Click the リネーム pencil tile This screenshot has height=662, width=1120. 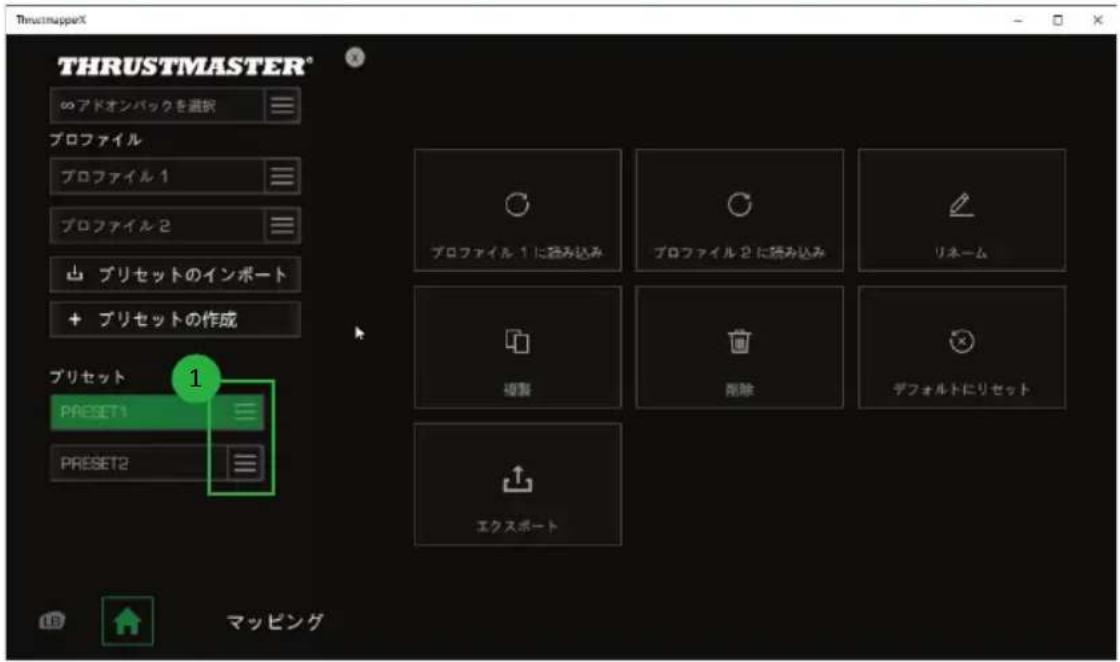[961, 210]
